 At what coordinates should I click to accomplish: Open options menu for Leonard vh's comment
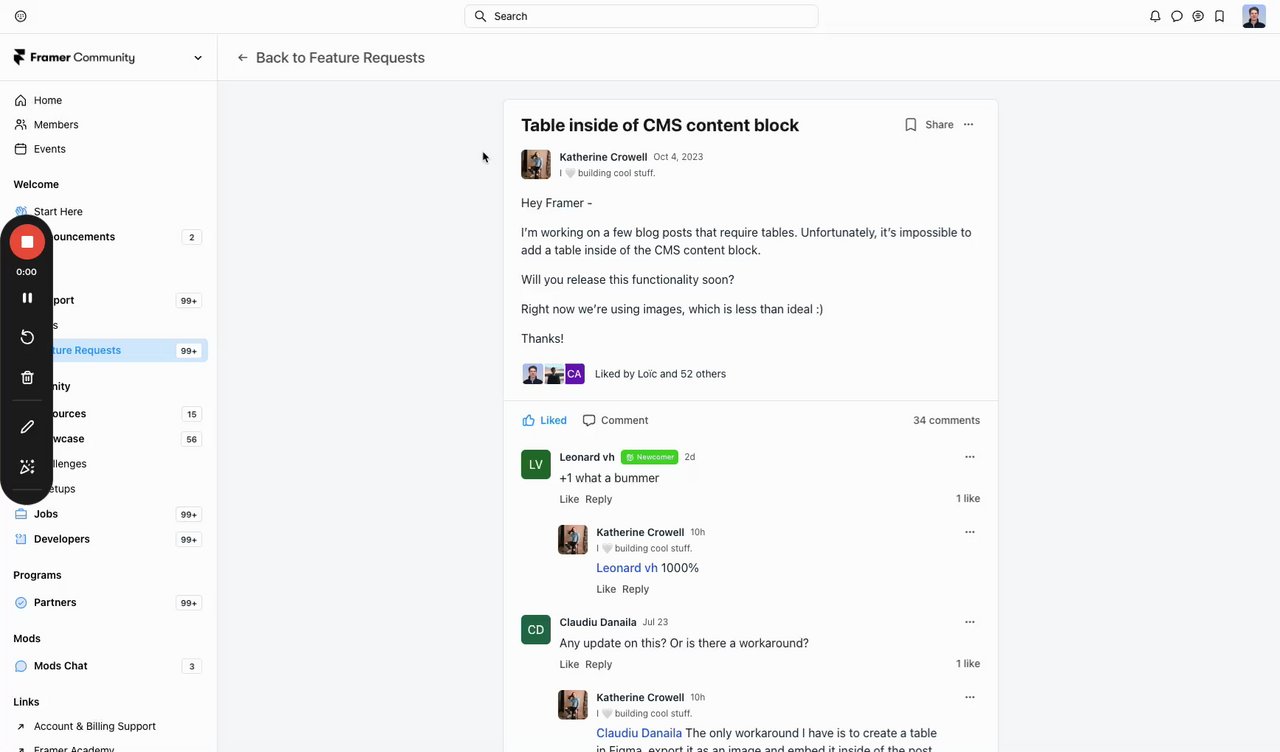969,457
